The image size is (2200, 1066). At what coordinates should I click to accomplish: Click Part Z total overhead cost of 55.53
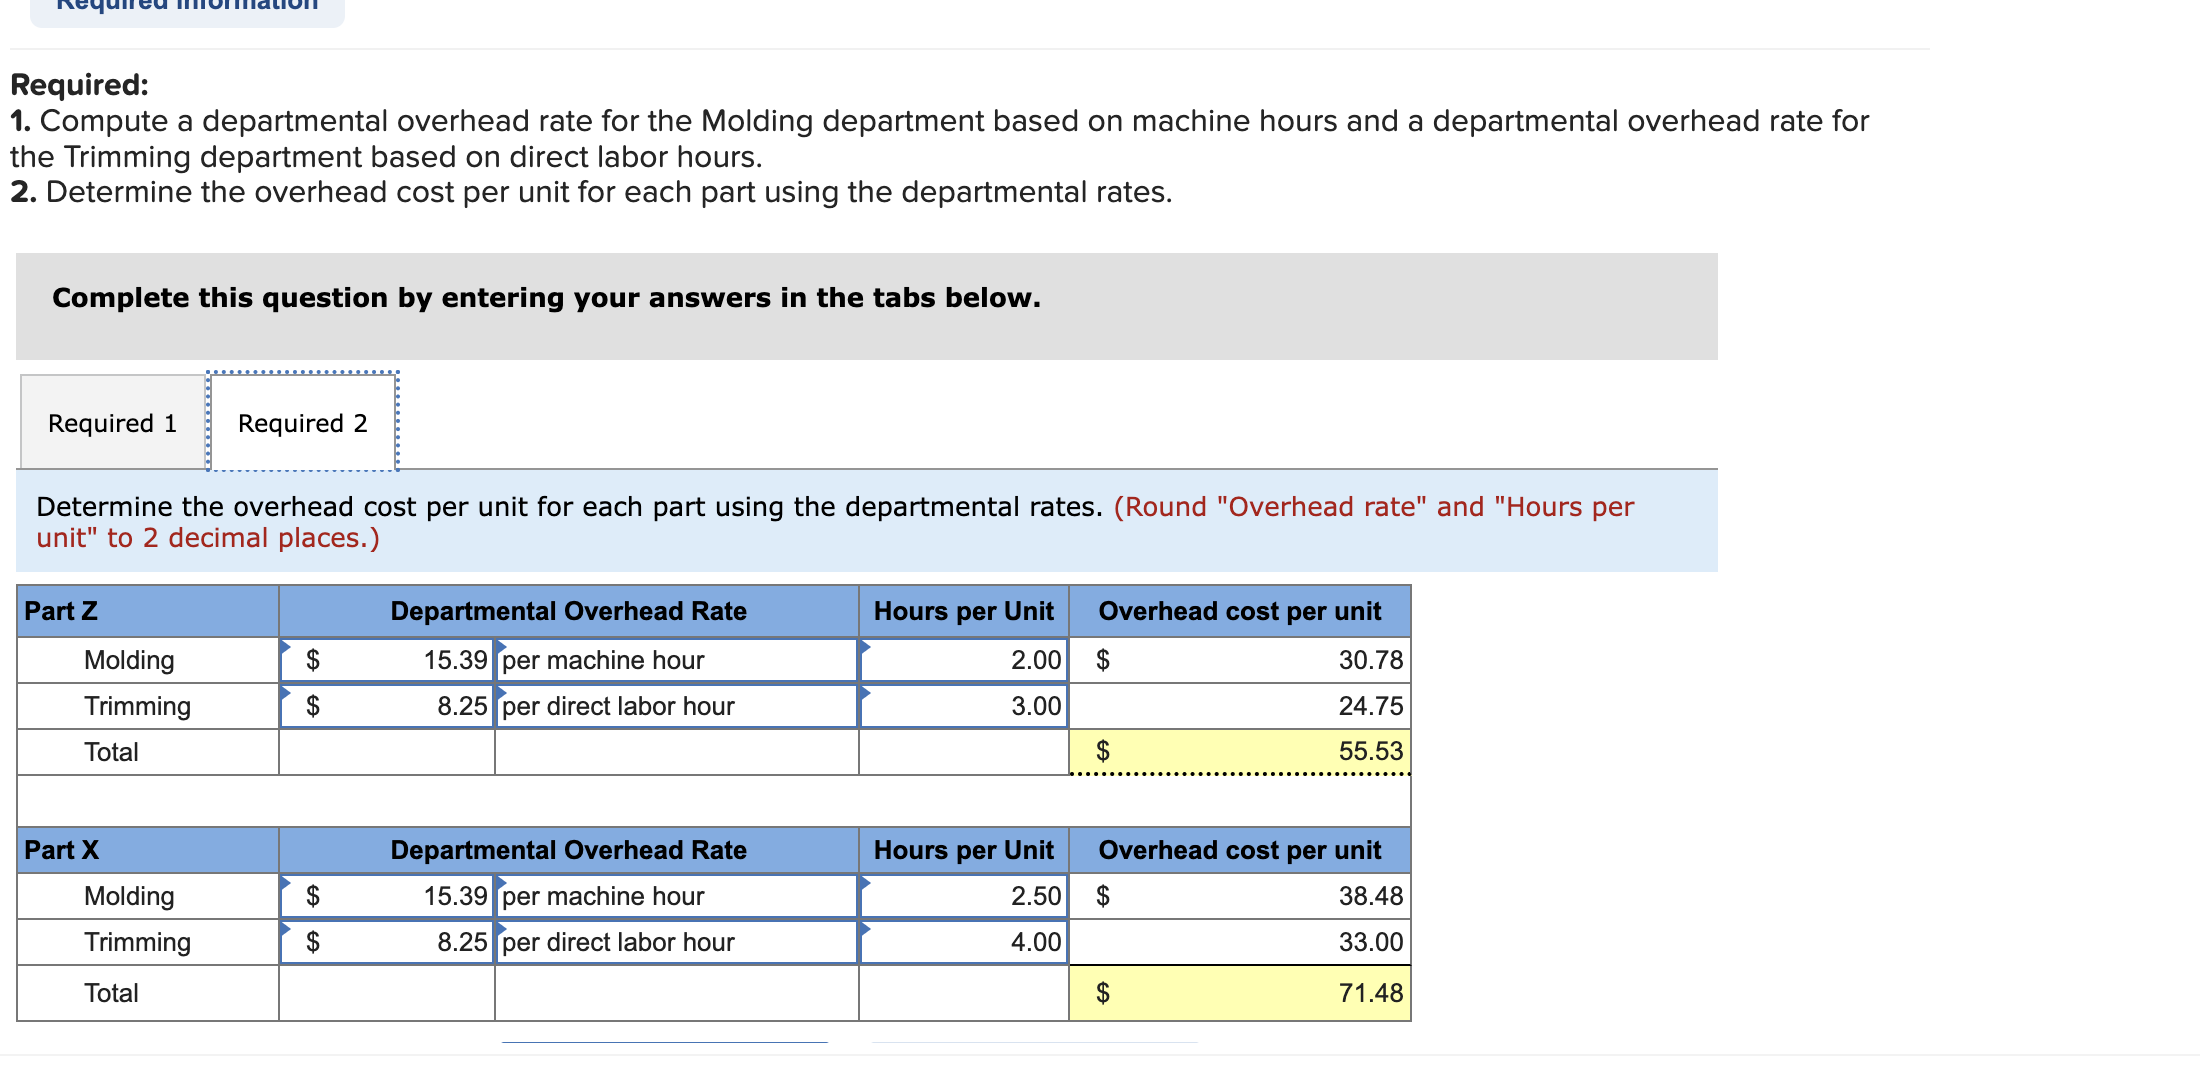tap(1240, 751)
